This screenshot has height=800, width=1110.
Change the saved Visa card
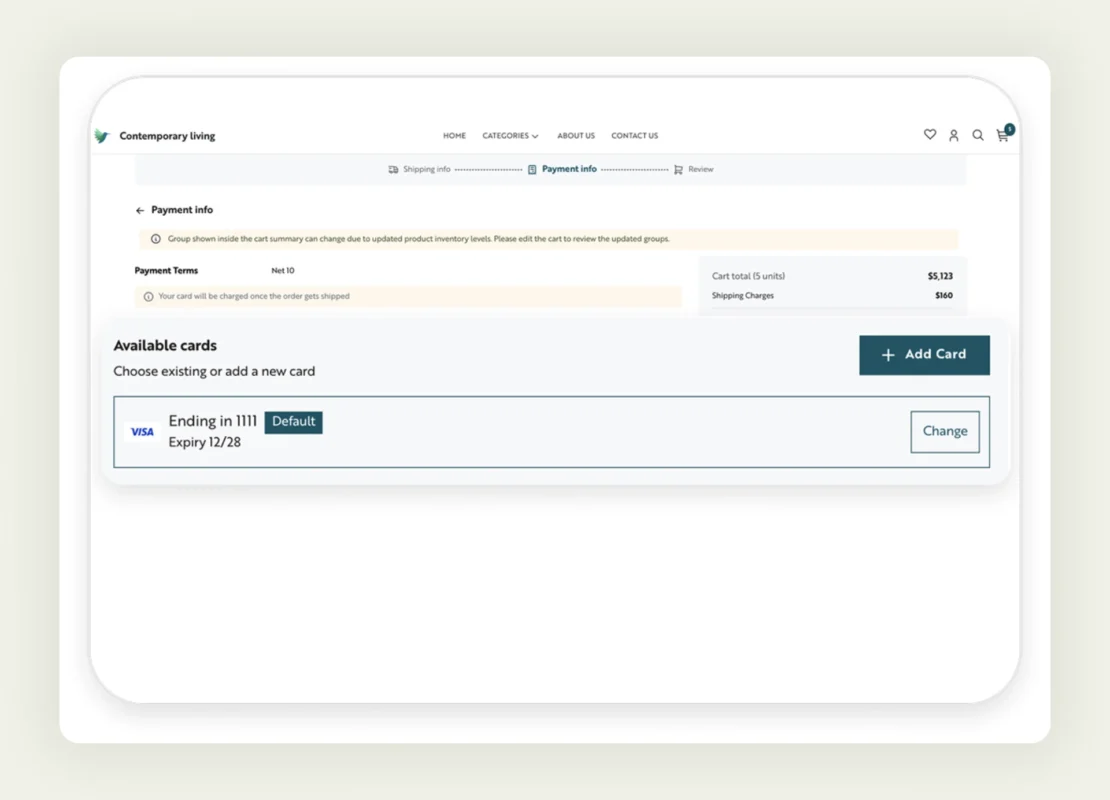click(944, 431)
